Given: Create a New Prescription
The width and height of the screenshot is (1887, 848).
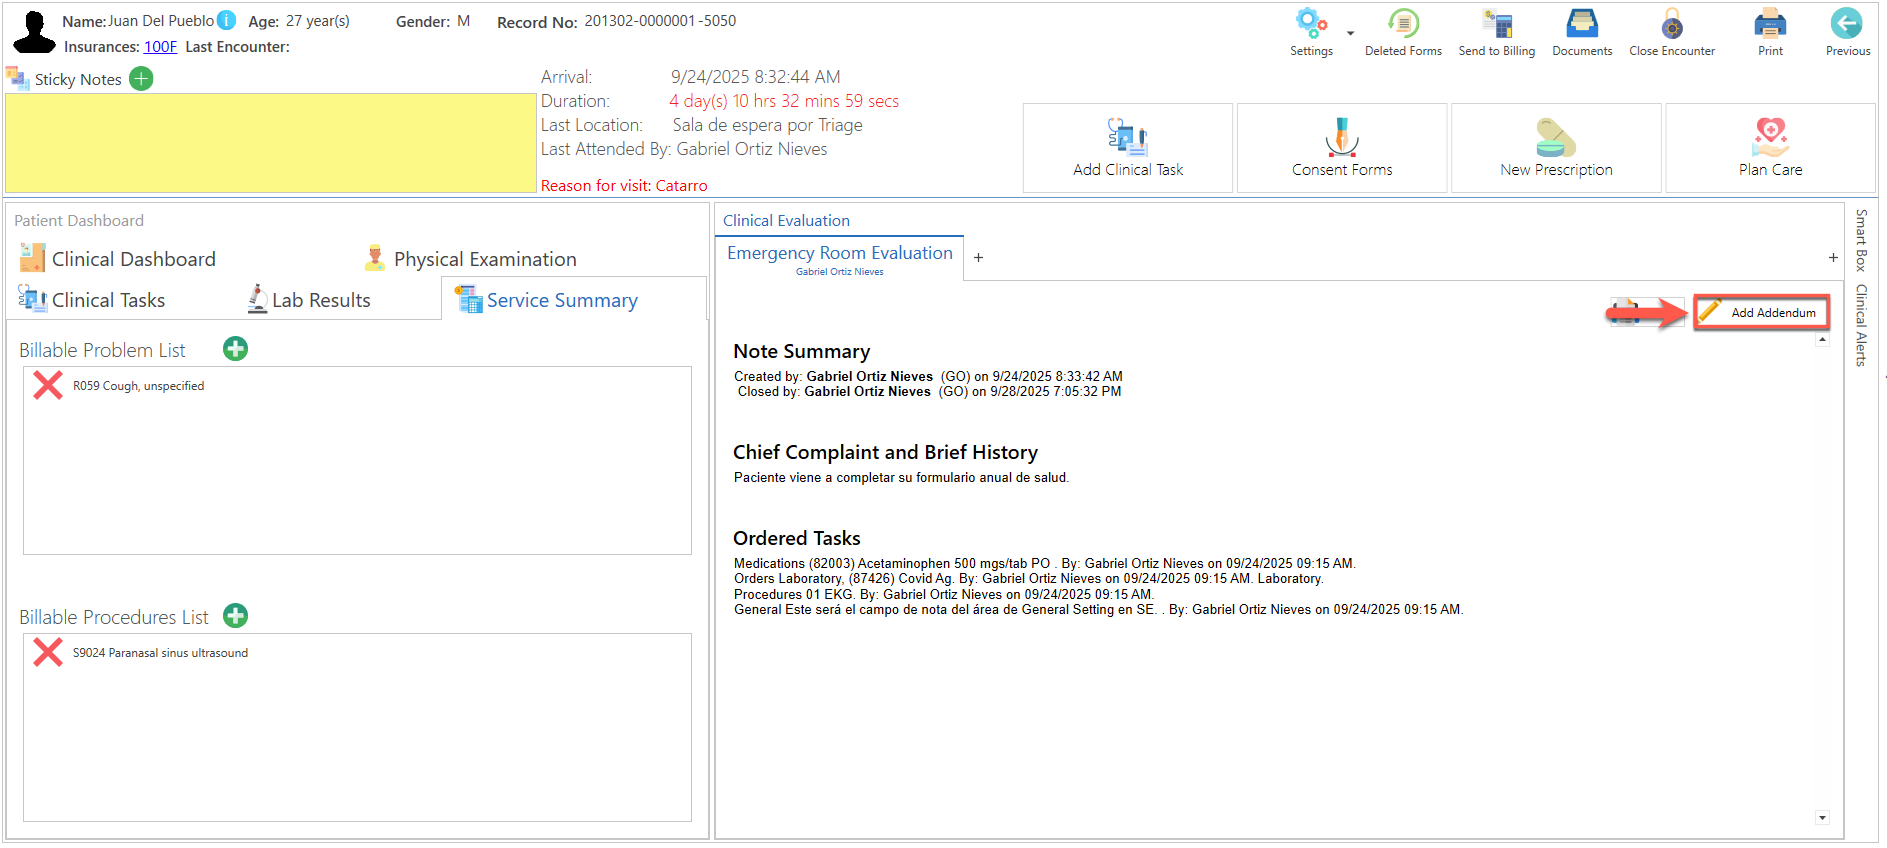Looking at the screenshot, I should (x=1556, y=148).
